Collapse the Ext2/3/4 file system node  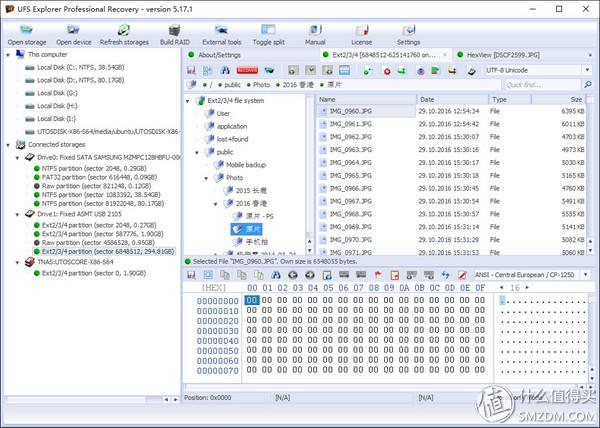coord(188,101)
